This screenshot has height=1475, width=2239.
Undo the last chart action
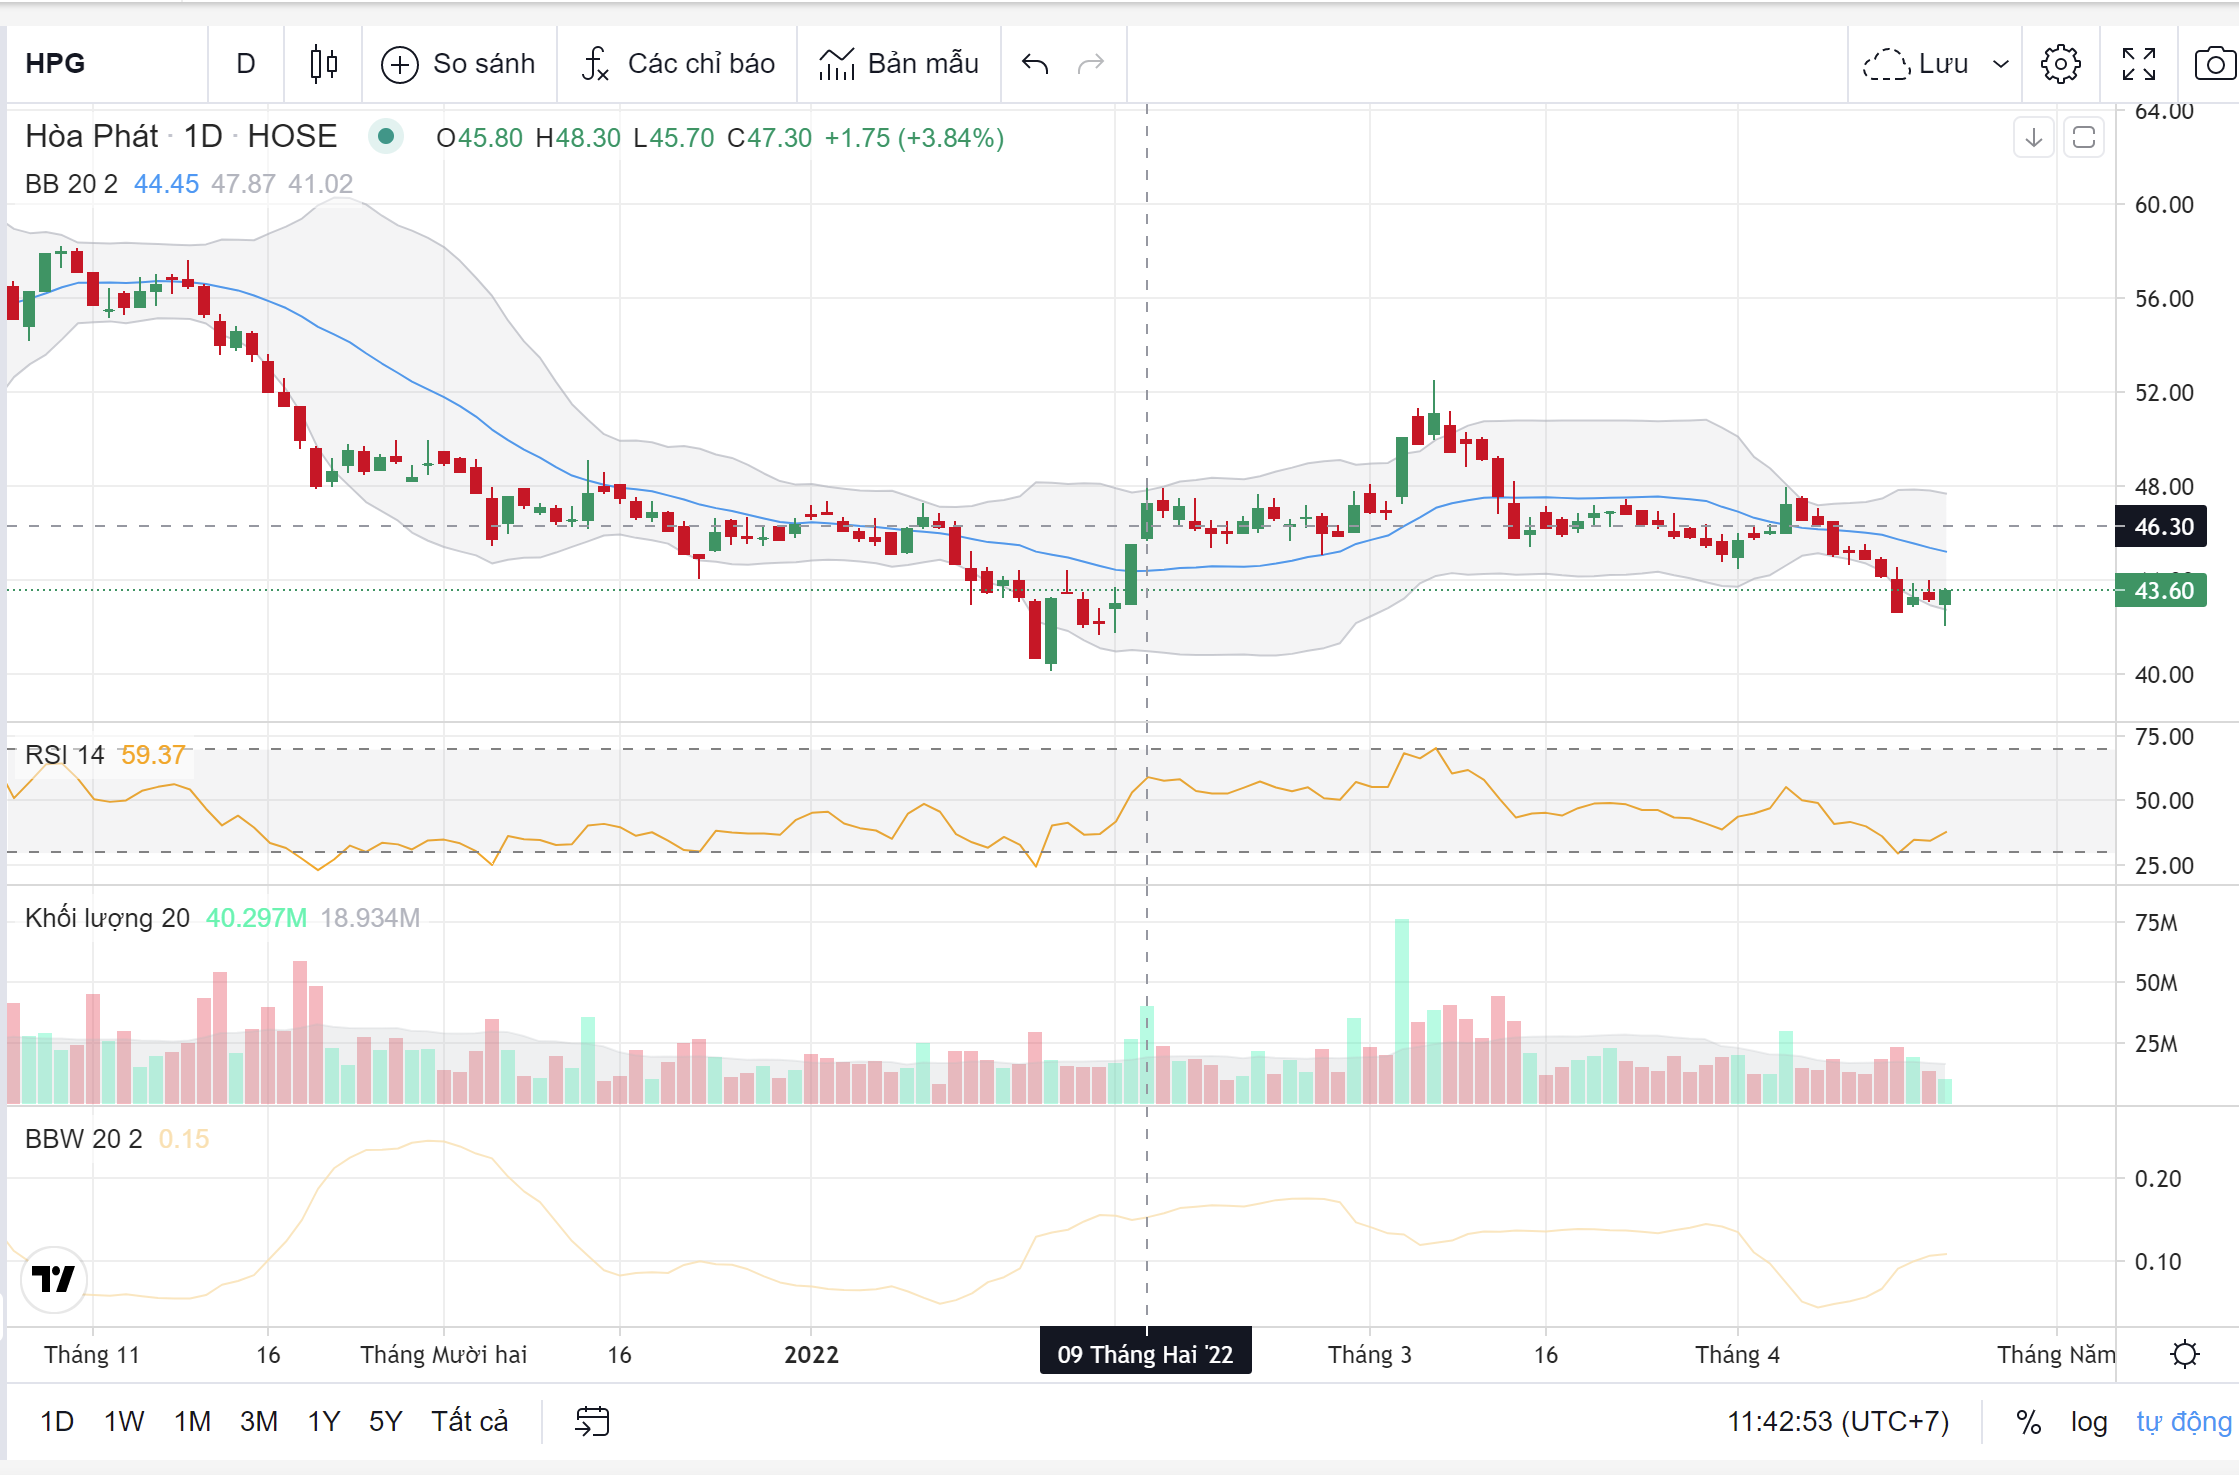[1035, 64]
